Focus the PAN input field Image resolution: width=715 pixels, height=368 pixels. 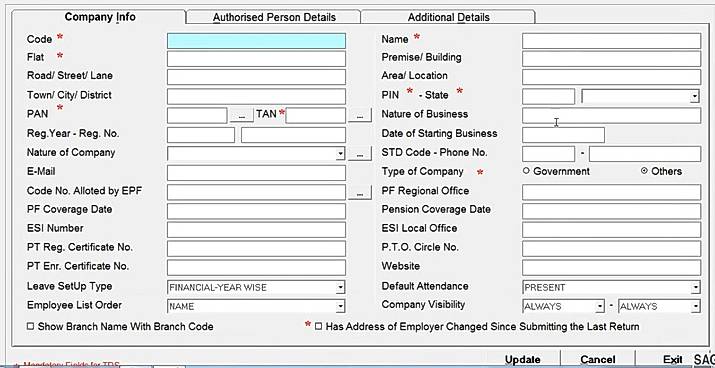pyautogui.click(x=197, y=116)
